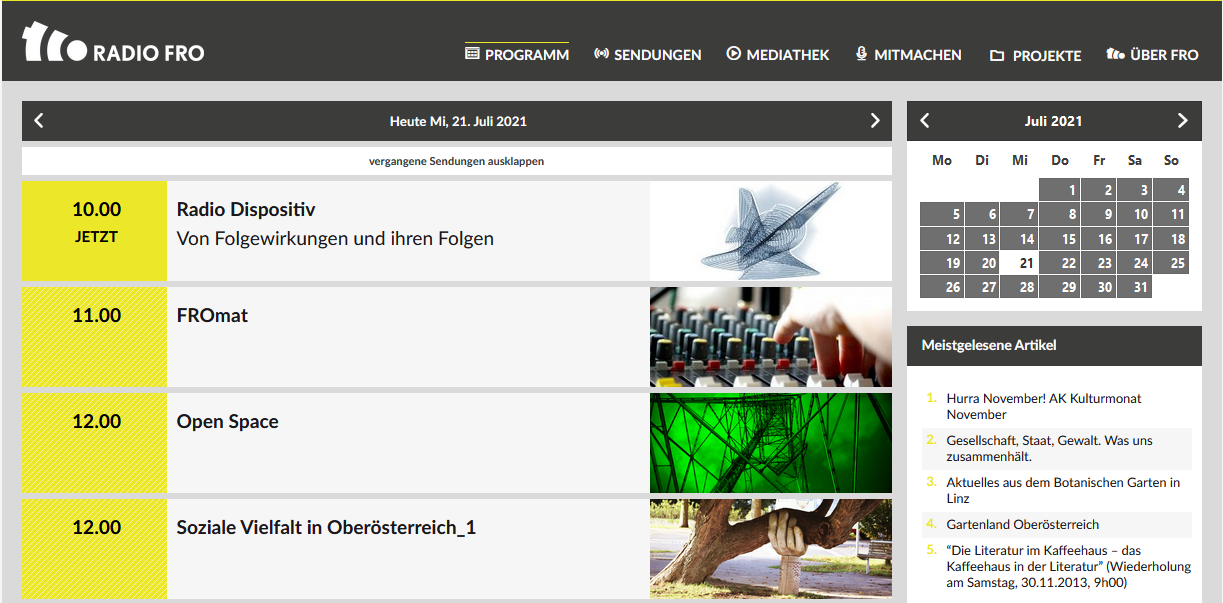
Task: Click the FROmat mixing console thumbnail
Action: pos(771,337)
